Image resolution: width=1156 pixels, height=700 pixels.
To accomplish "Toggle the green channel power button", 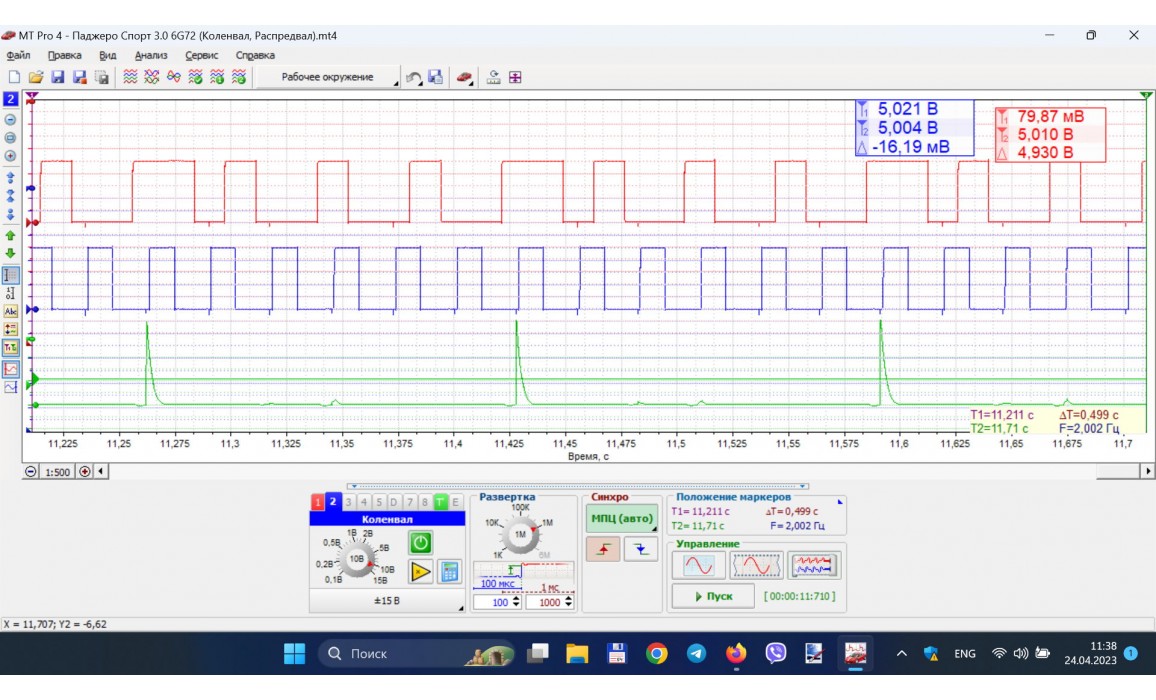I will pos(421,542).
